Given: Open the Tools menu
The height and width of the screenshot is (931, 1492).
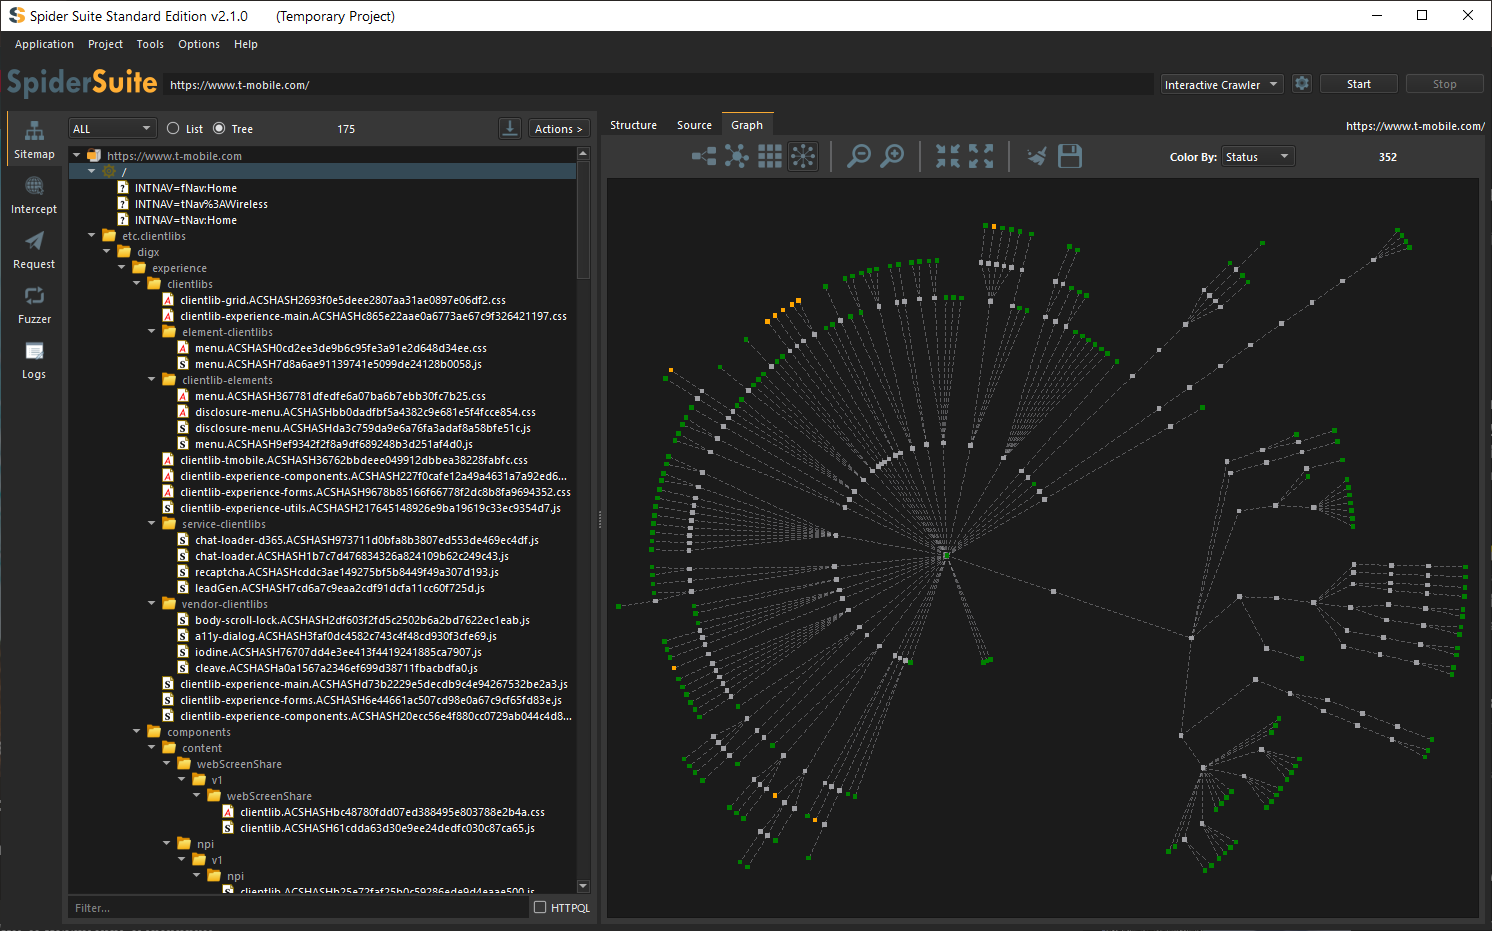Looking at the screenshot, I should pyautogui.click(x=150, y=44).
